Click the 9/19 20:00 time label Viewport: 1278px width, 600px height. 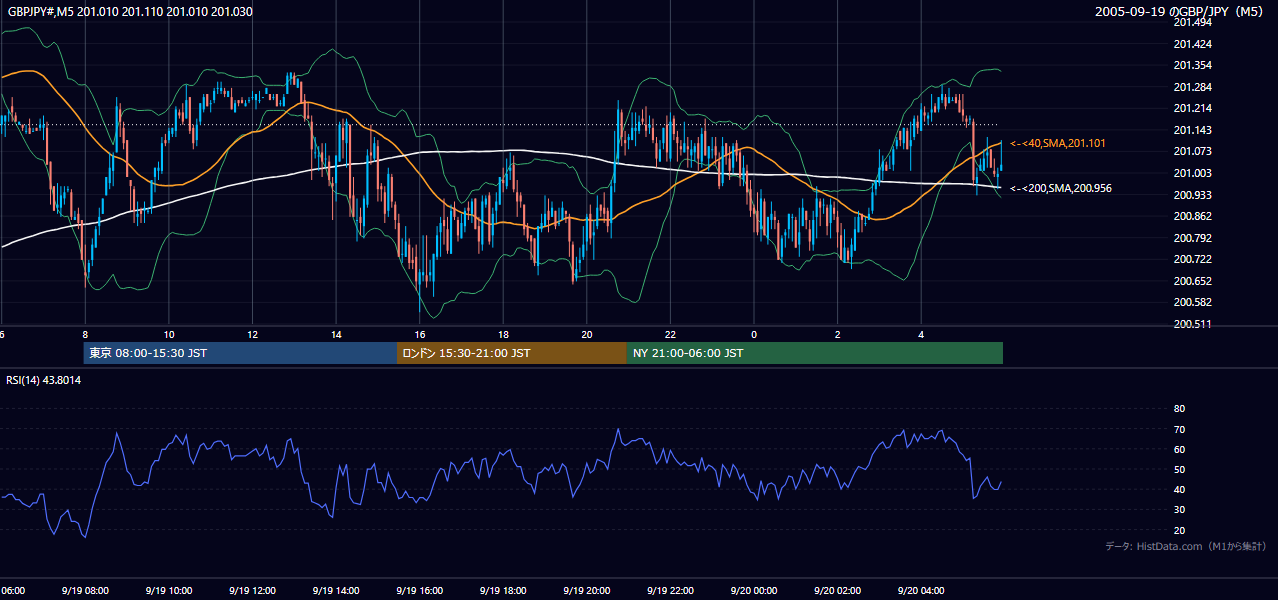587,591
